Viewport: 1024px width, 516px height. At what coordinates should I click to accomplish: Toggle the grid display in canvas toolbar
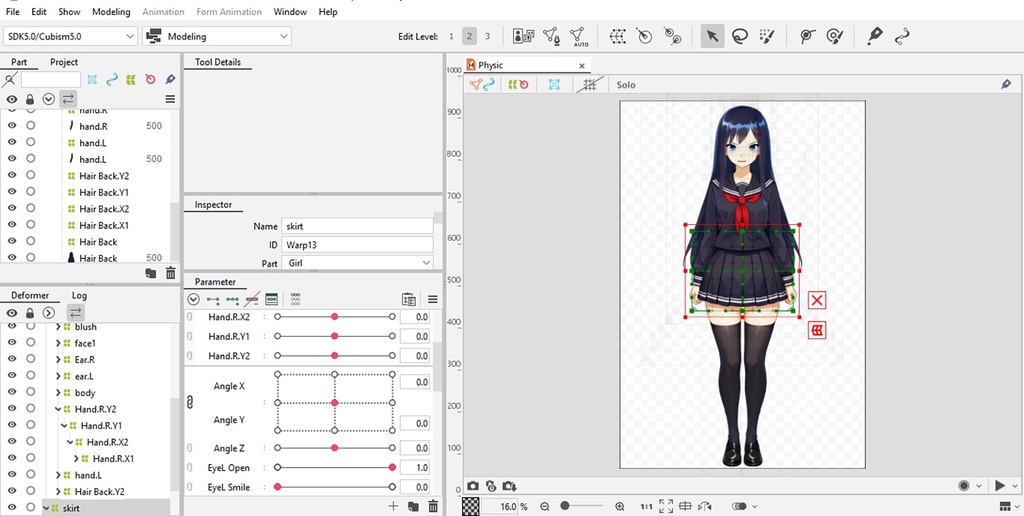[x=590, y=84]
